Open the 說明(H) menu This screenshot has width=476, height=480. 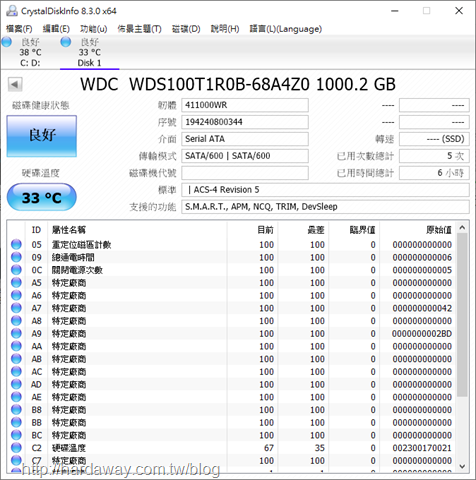tap(225, 29)
